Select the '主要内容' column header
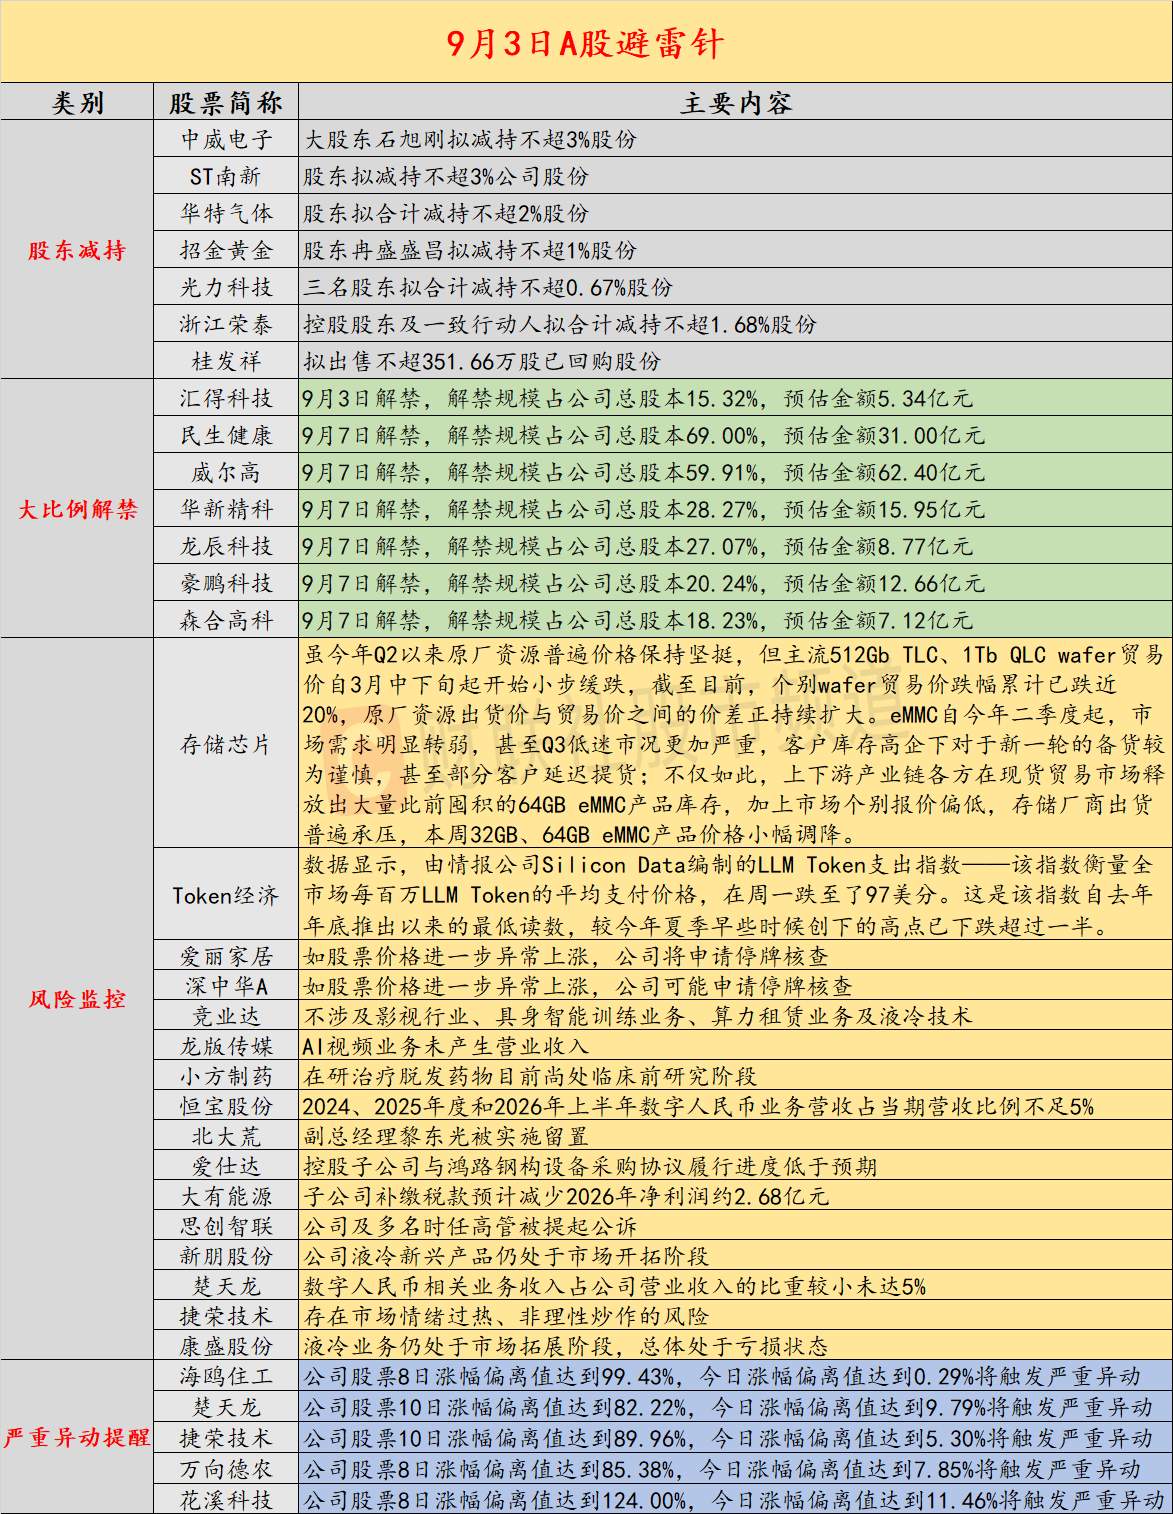This screenshot has width=1173, height=1514. point(736,103)
